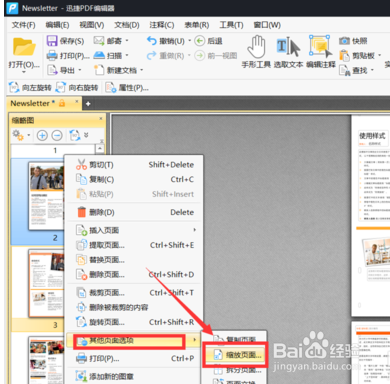This screenshot has width=390, height=384.
Task: Rotate page right with 向右旋转
Action: tap(77, 87)
